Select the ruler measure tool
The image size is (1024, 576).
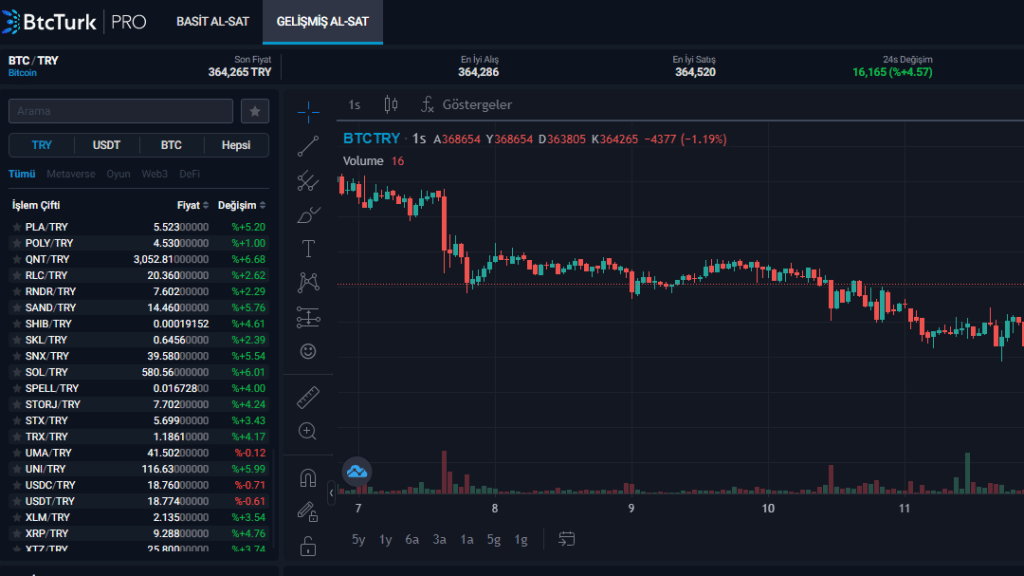(308, 397)
